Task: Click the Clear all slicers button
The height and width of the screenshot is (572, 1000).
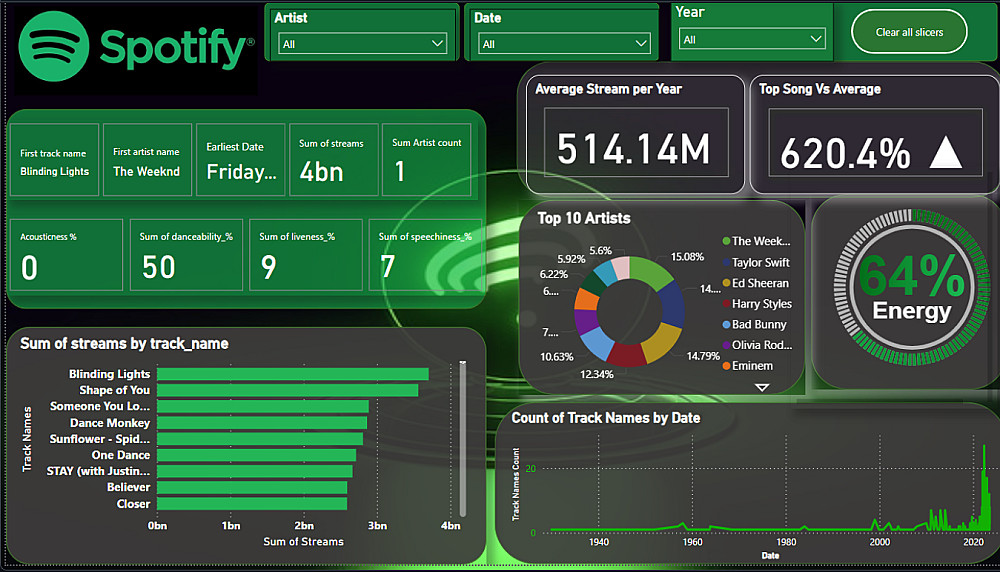Action: [x=909, y=32]
